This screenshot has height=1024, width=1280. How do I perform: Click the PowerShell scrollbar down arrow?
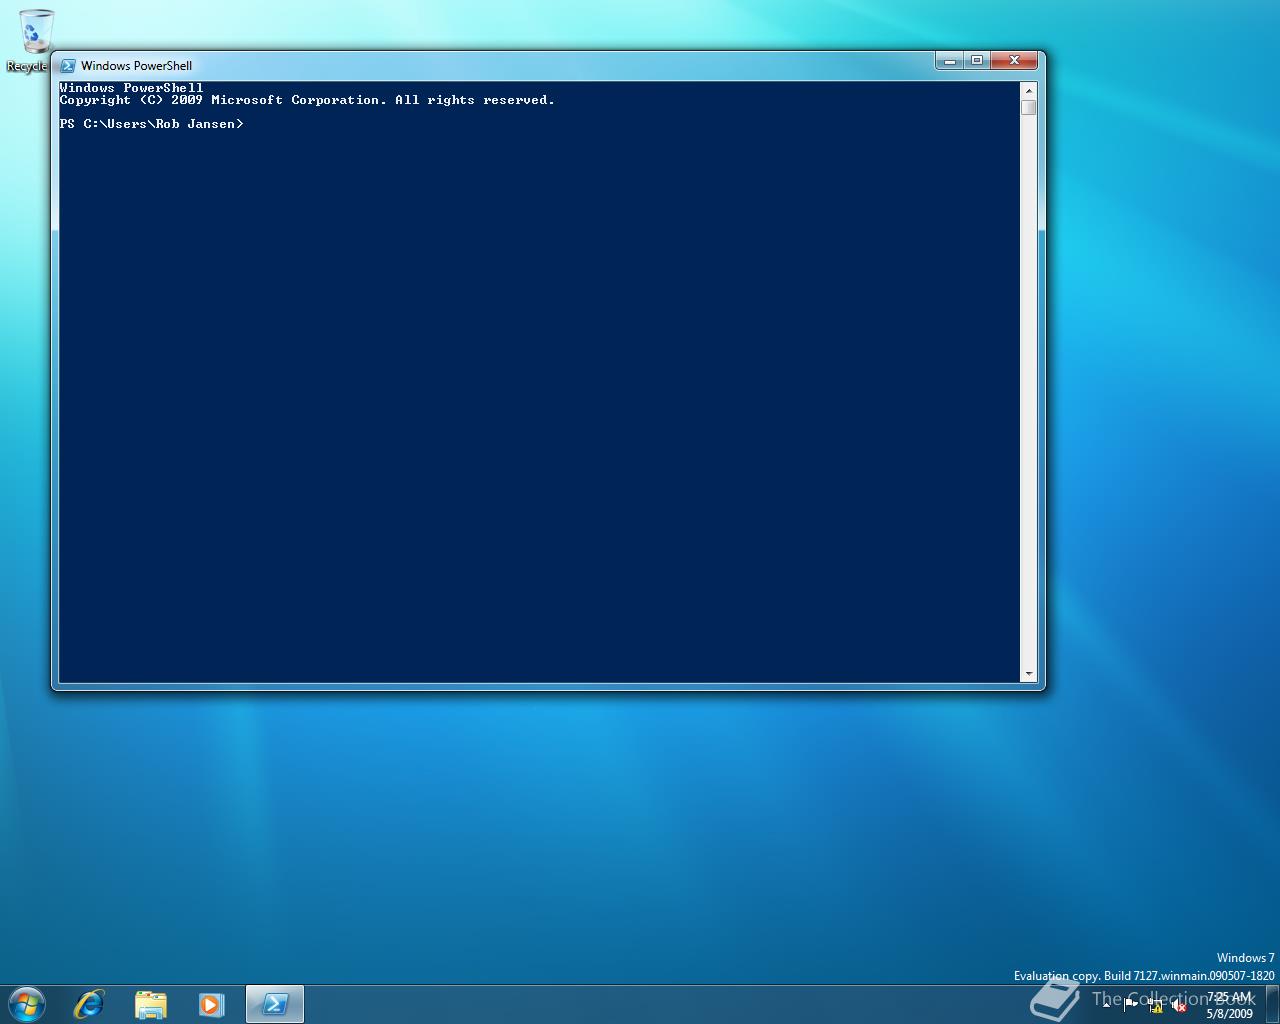[x=1028, y=674]
